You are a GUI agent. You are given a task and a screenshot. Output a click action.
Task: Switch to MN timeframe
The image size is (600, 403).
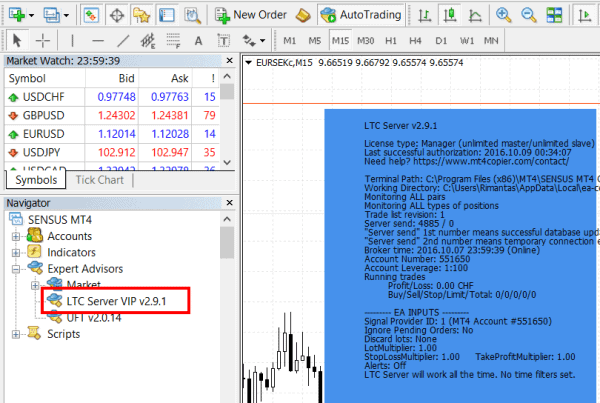[491, 41]
